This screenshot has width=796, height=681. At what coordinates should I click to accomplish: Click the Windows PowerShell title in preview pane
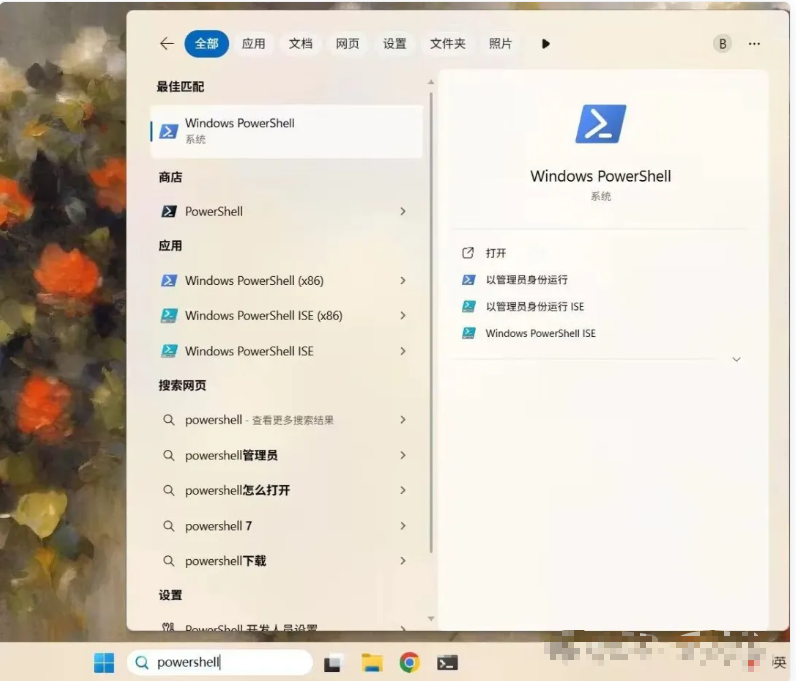click(x=601, y=176)
